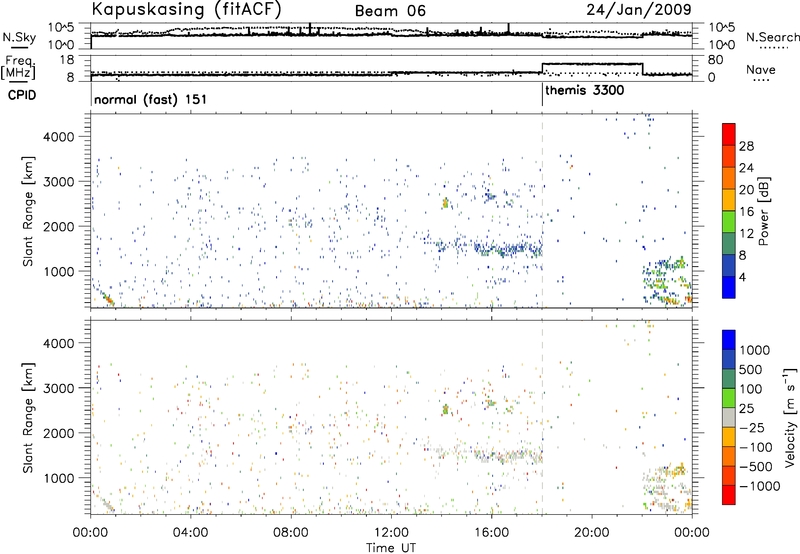Screen dimensions: 800x554
Task: Select the N.Sky legend label
Action: [x=19, y=37]
